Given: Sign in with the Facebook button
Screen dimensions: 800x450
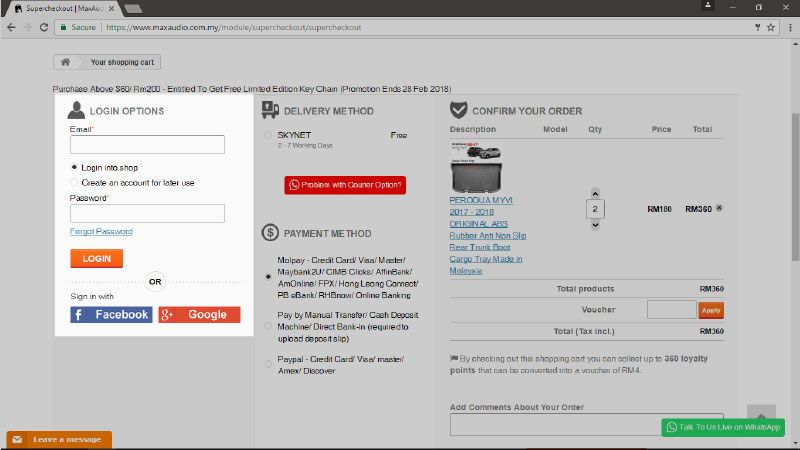Looking at the screenshot, I should (111, 315).
